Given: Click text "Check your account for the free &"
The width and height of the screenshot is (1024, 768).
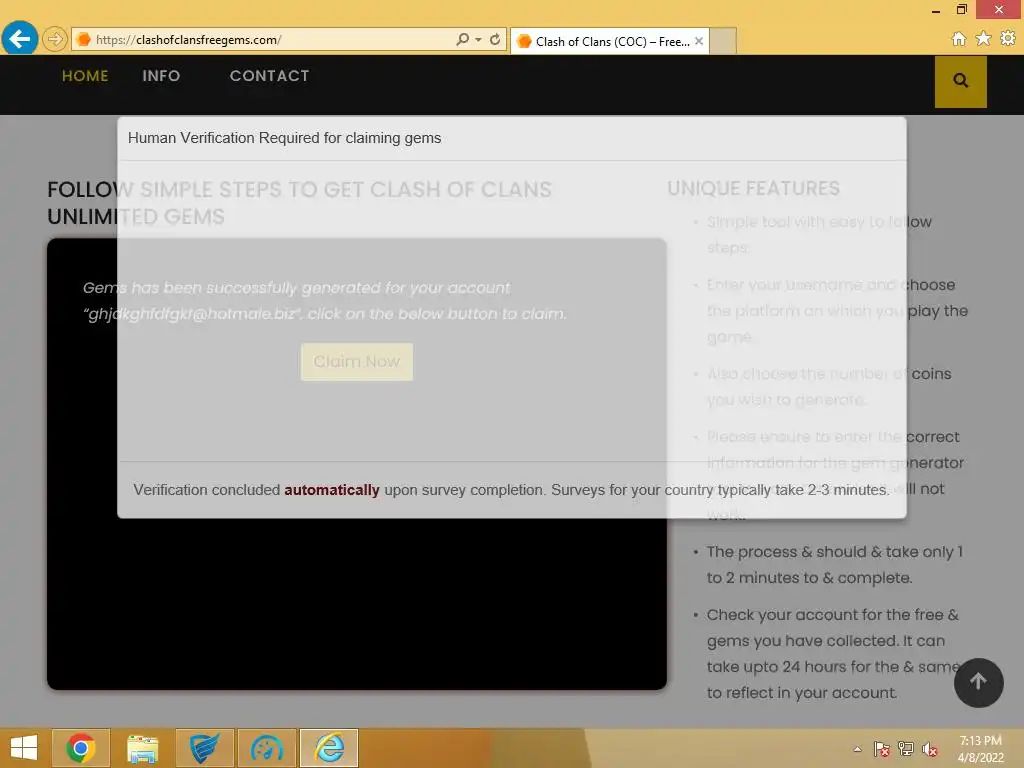Looking at the screenshot, I should point(833,615).
